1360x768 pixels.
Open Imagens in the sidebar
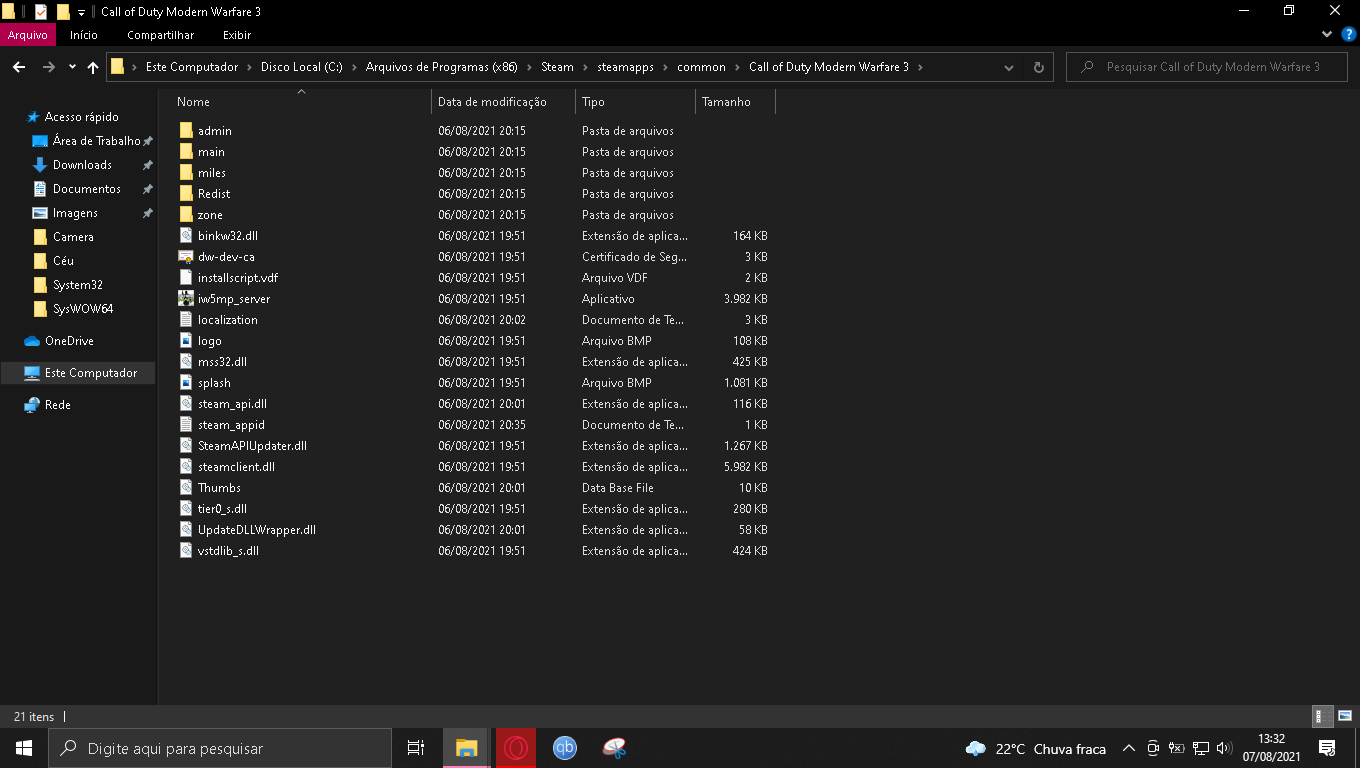point(75,213)
